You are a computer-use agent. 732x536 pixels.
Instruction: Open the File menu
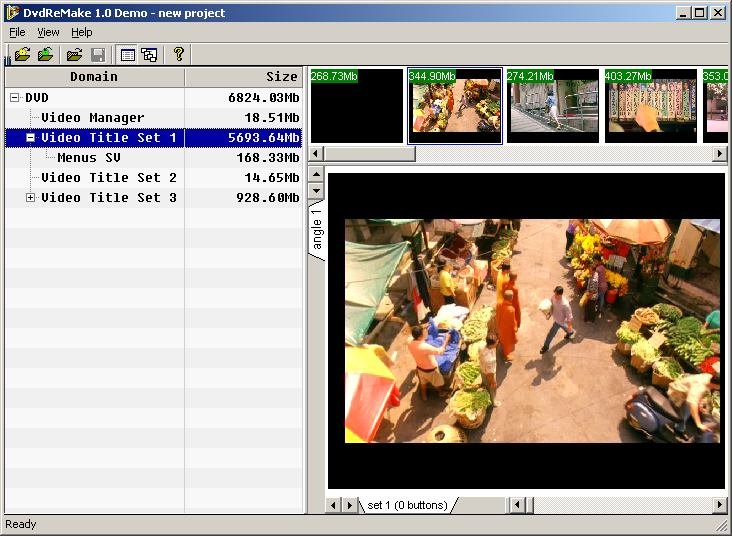(x=17, y=32)
